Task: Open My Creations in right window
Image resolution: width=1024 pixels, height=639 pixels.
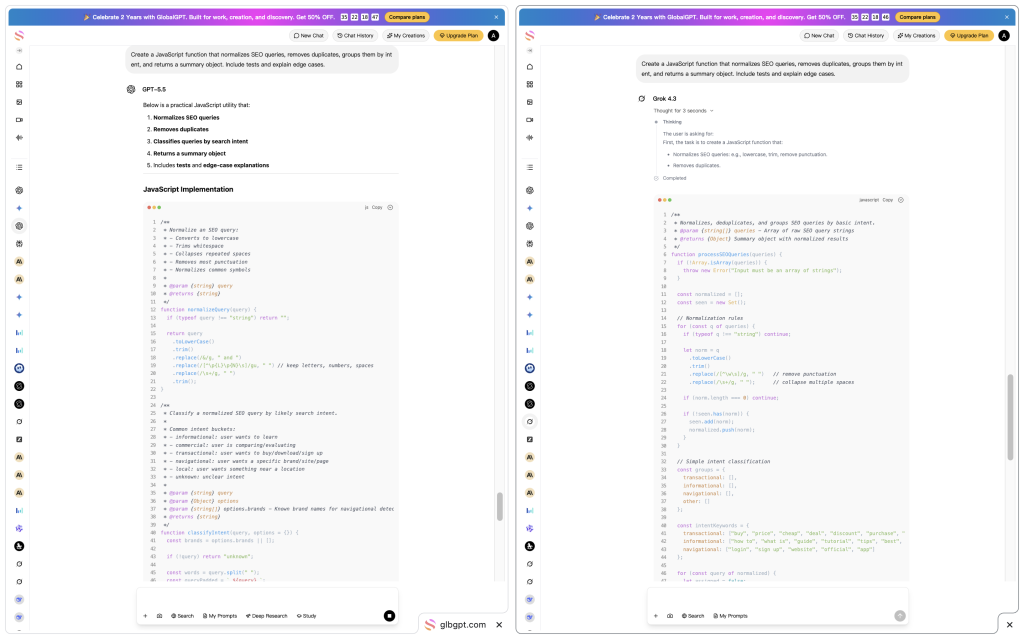Action: click(916, 35)
